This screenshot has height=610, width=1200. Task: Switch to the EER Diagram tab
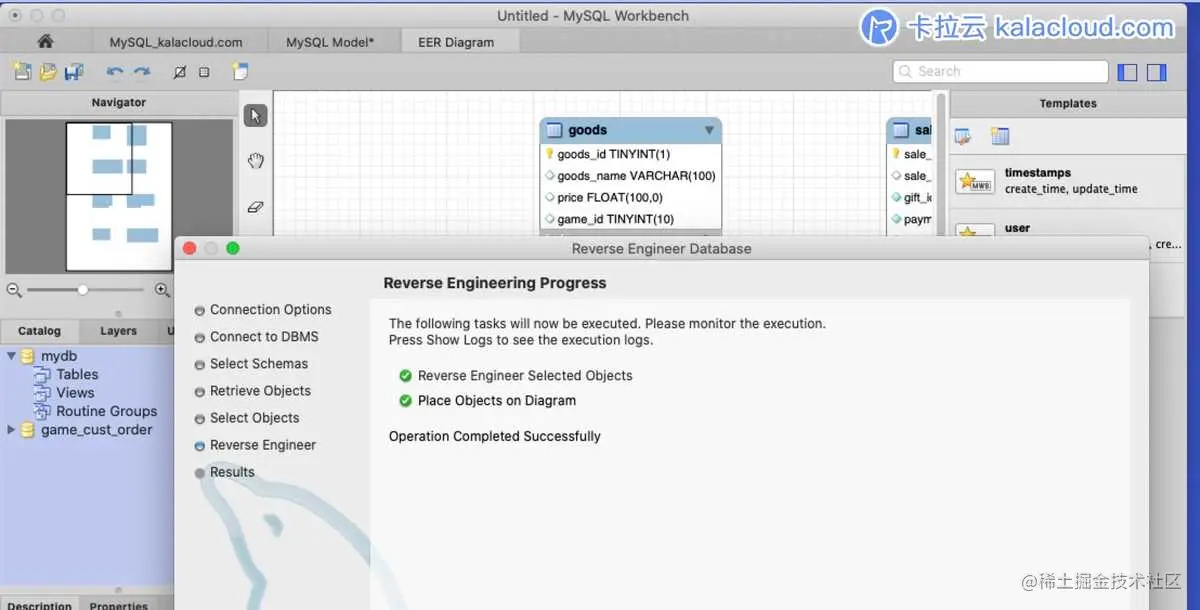point(456,42)
